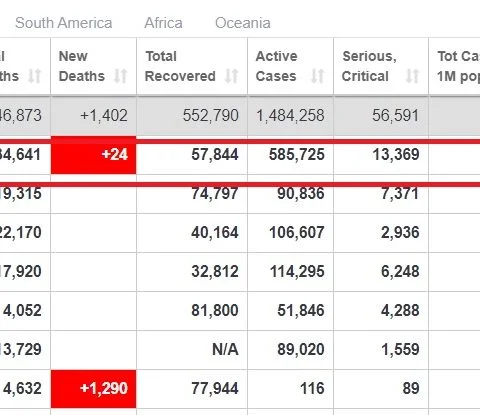The width and height of the screenshot is (480, 415).
Task: Select the 552,790 total recovered cell
Action: [192, 116]
